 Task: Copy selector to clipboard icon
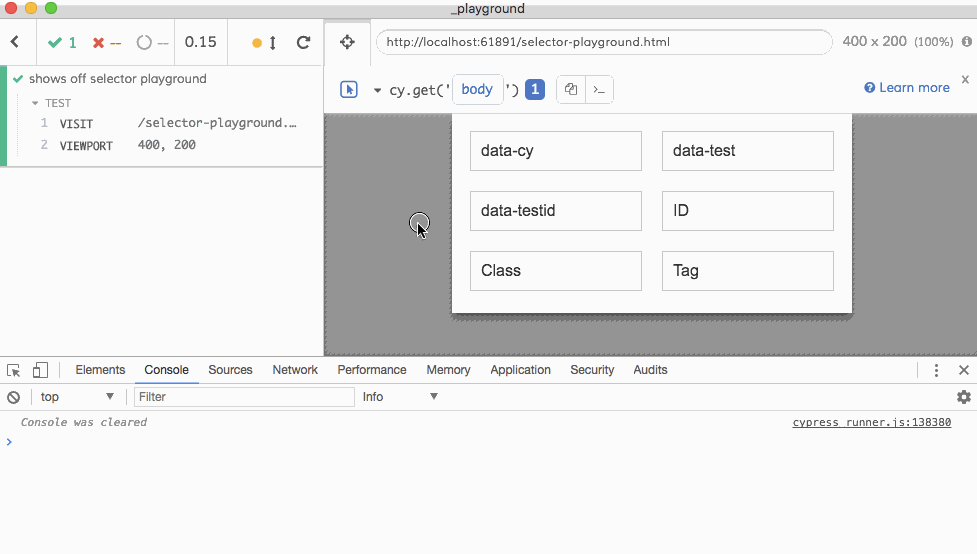[570, 90]
